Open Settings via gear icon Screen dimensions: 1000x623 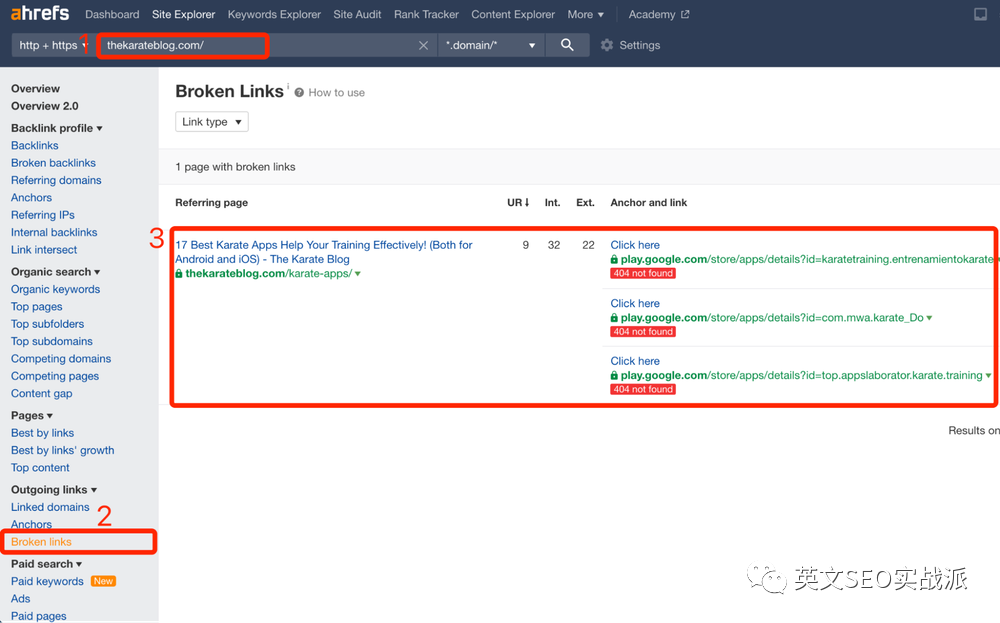[607, 45]
